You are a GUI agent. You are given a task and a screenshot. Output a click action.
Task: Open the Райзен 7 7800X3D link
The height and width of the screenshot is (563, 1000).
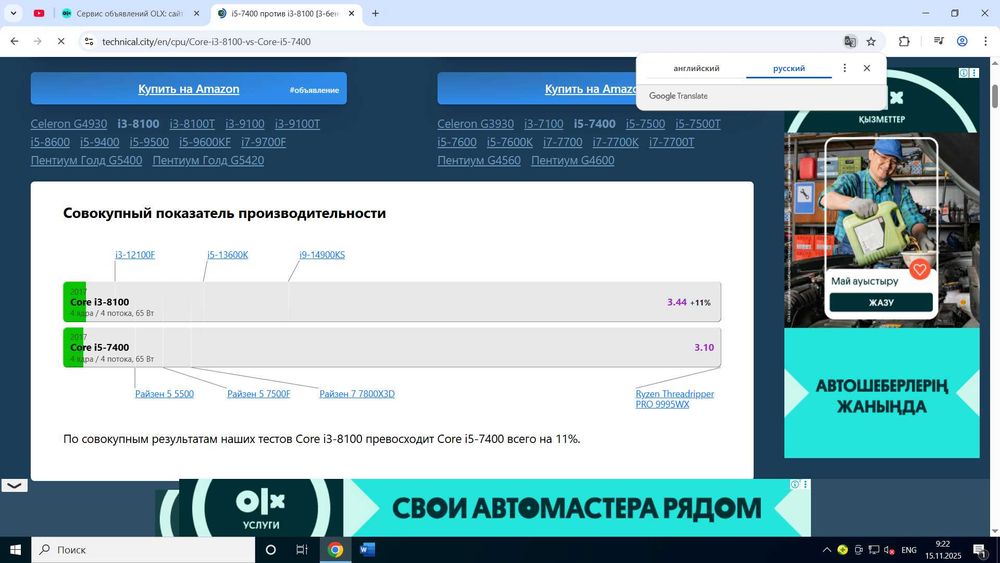click(357, 394)
